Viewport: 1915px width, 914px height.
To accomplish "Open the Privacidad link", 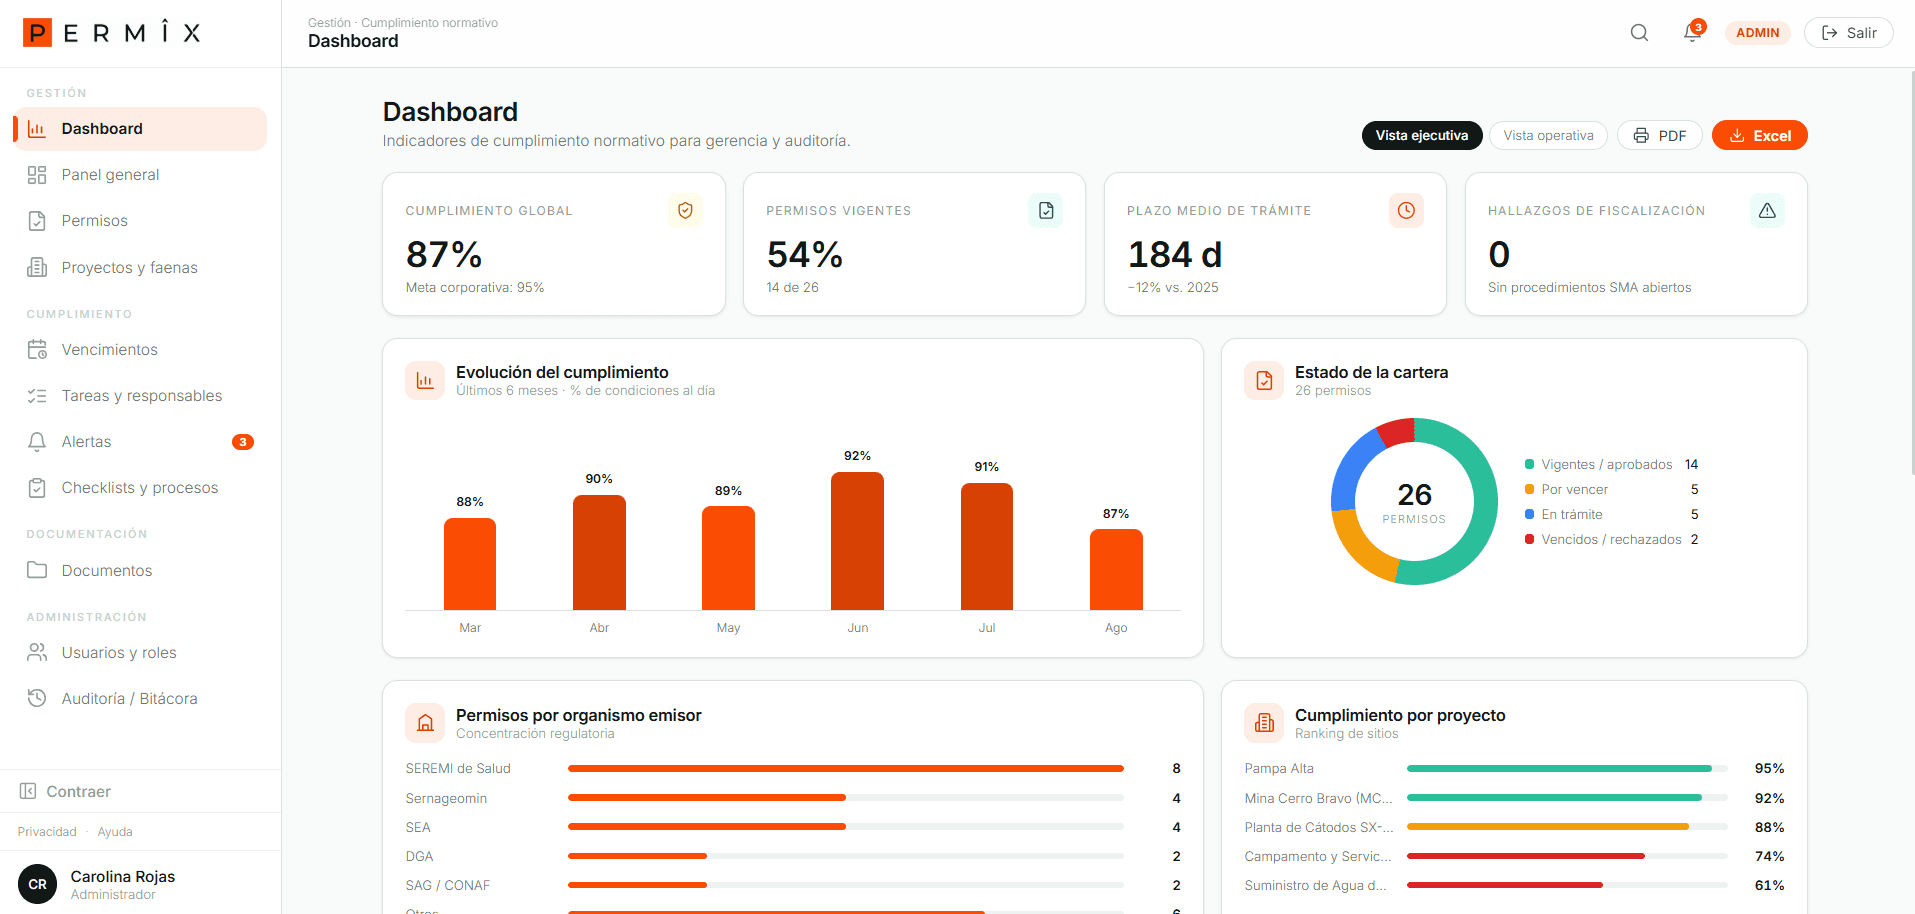I will coord(47,832).
